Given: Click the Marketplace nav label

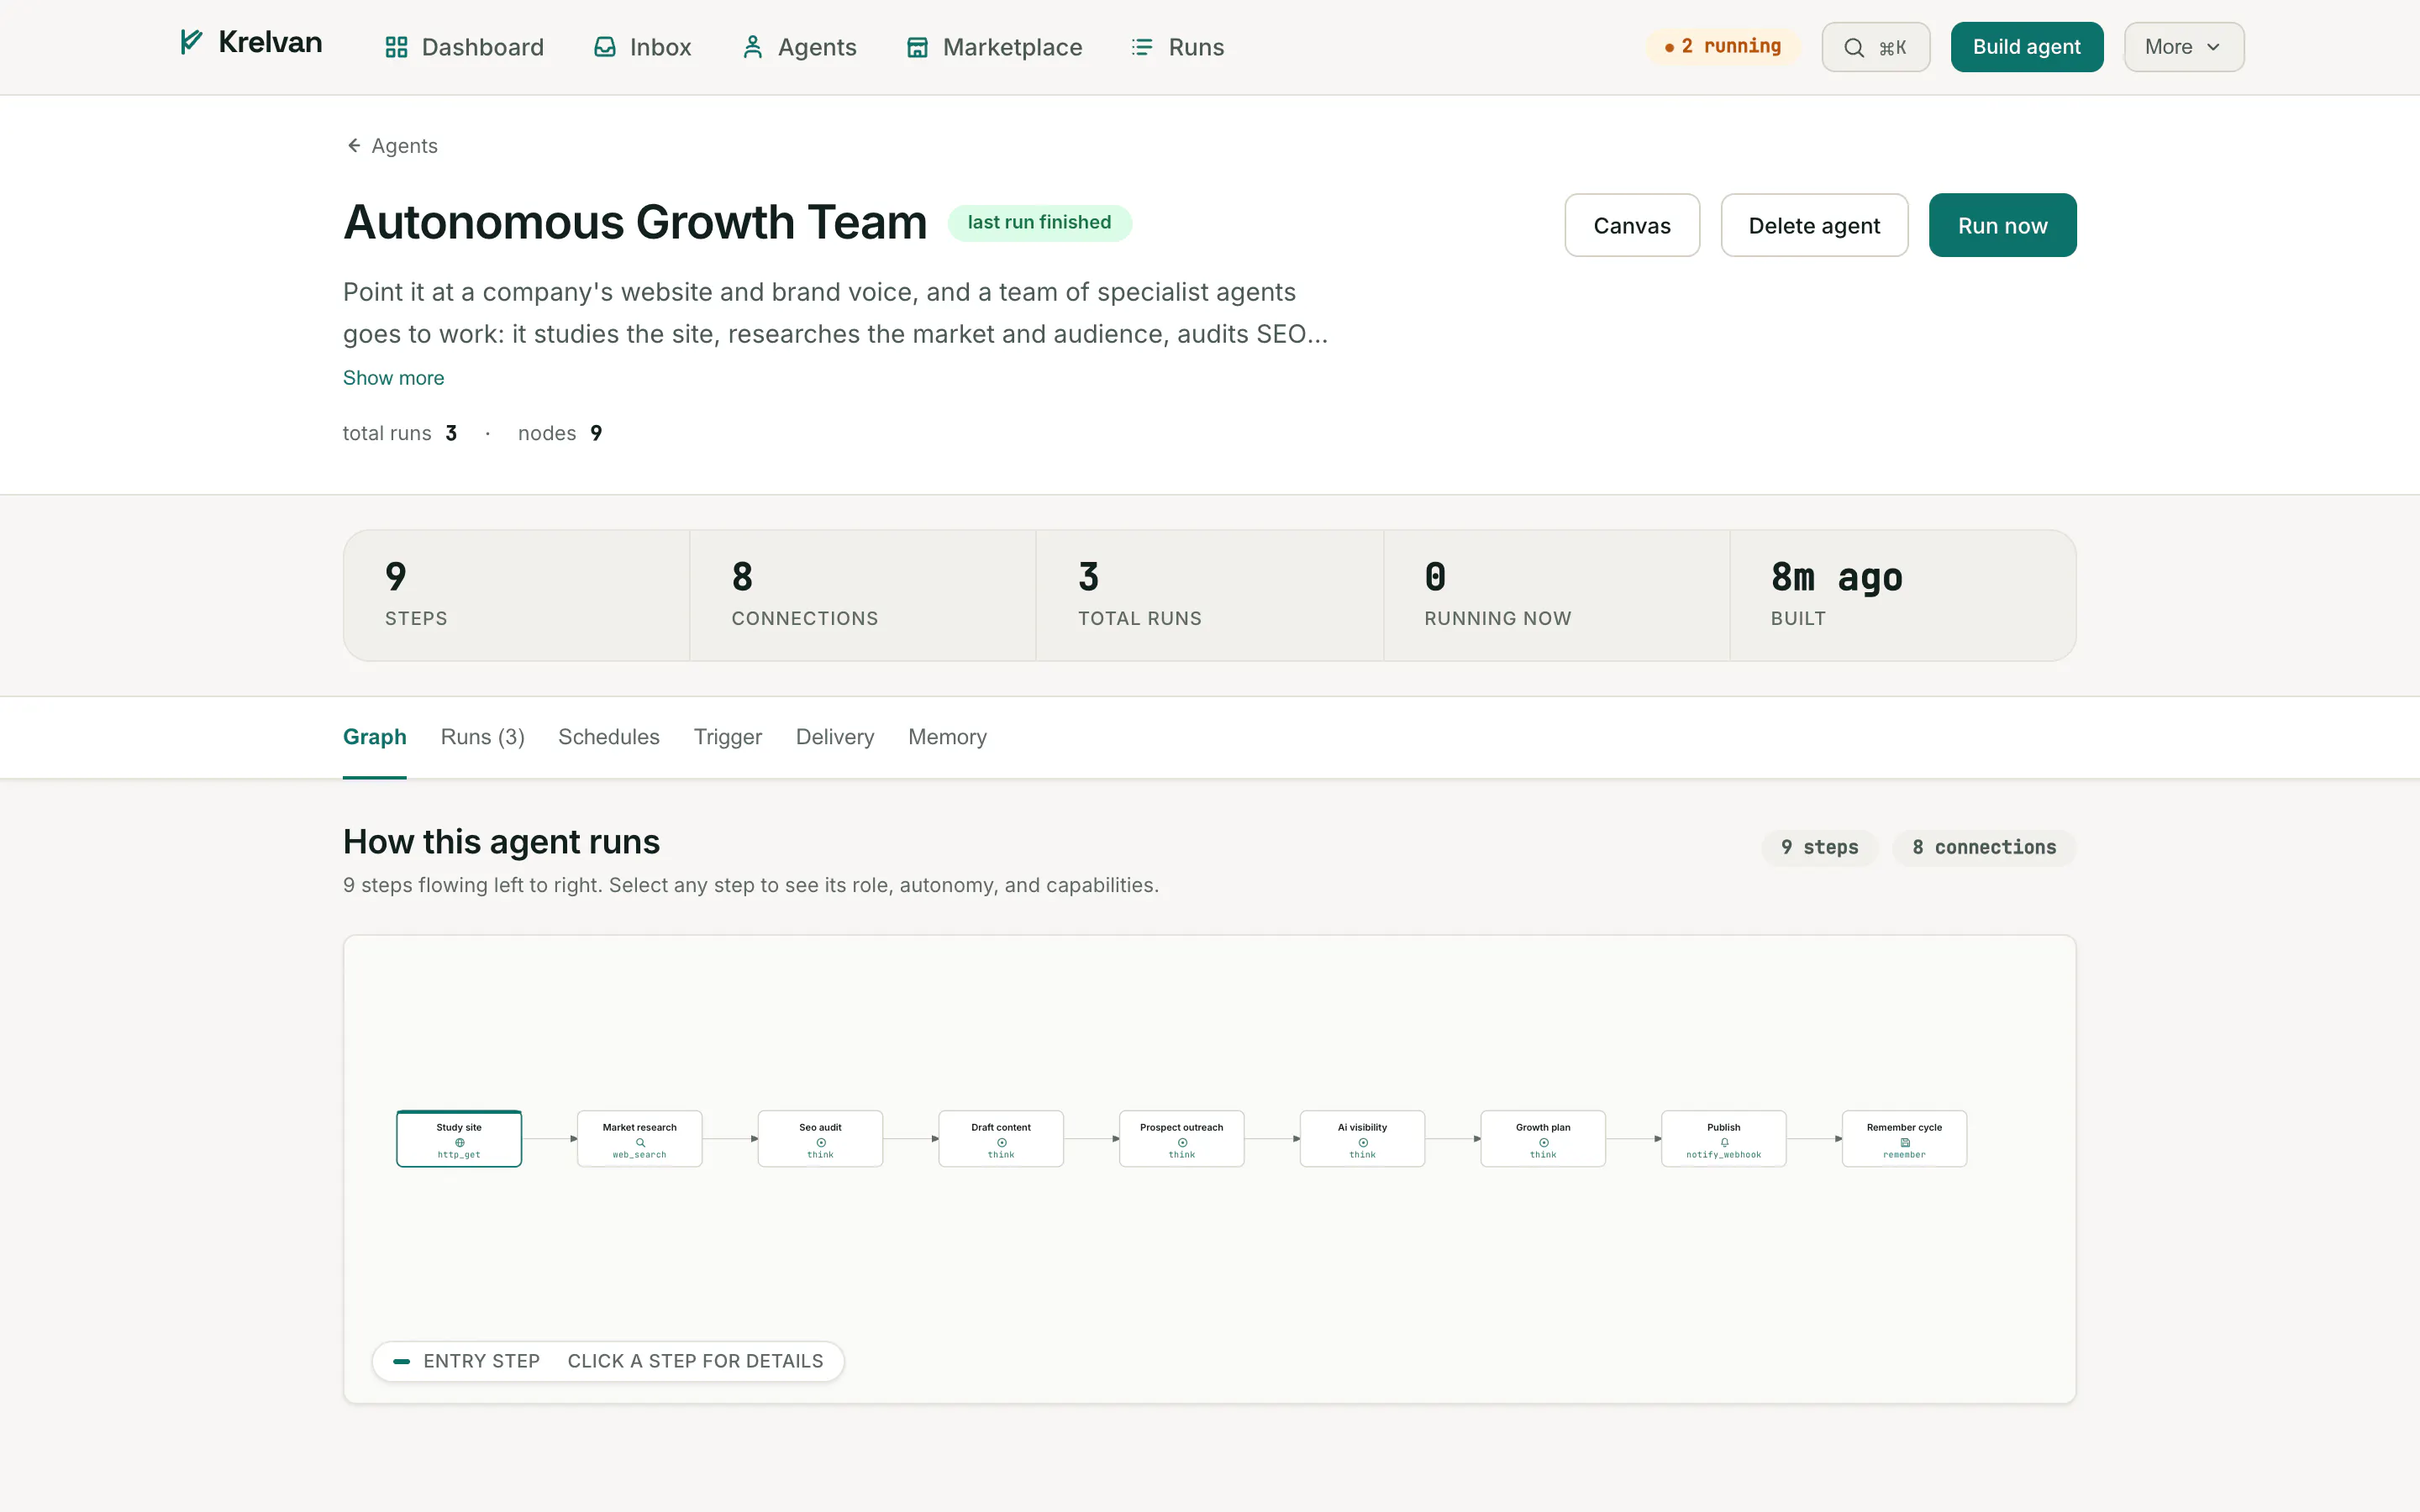Looking at the screenshot, I should [x=1013, y=47].
